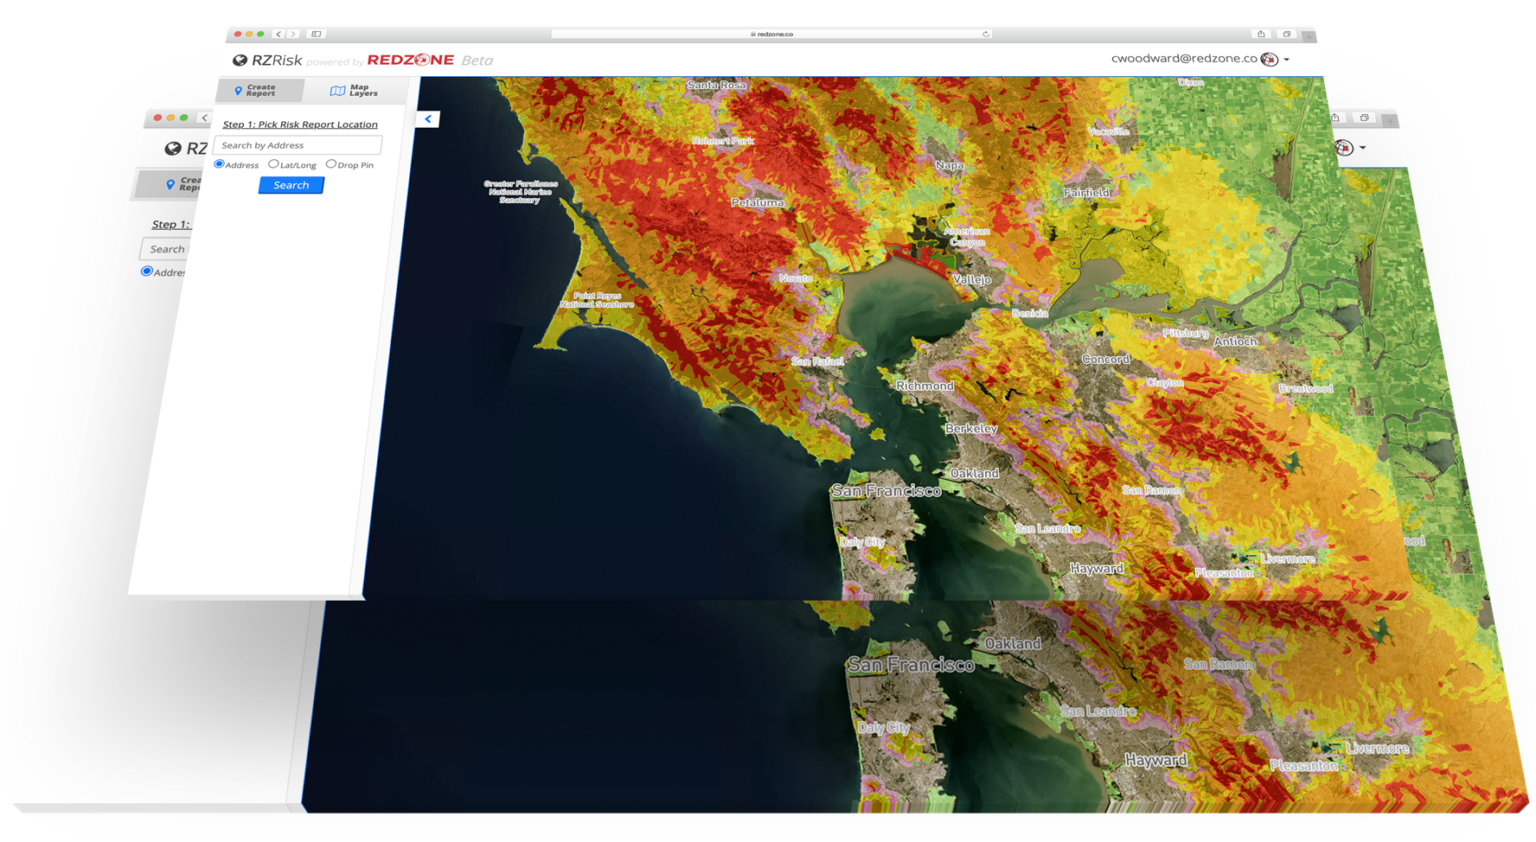The height and width of the screenshot is (842, 1536).
Task: Switch to the Create Report tab
Action: [262, 91]
